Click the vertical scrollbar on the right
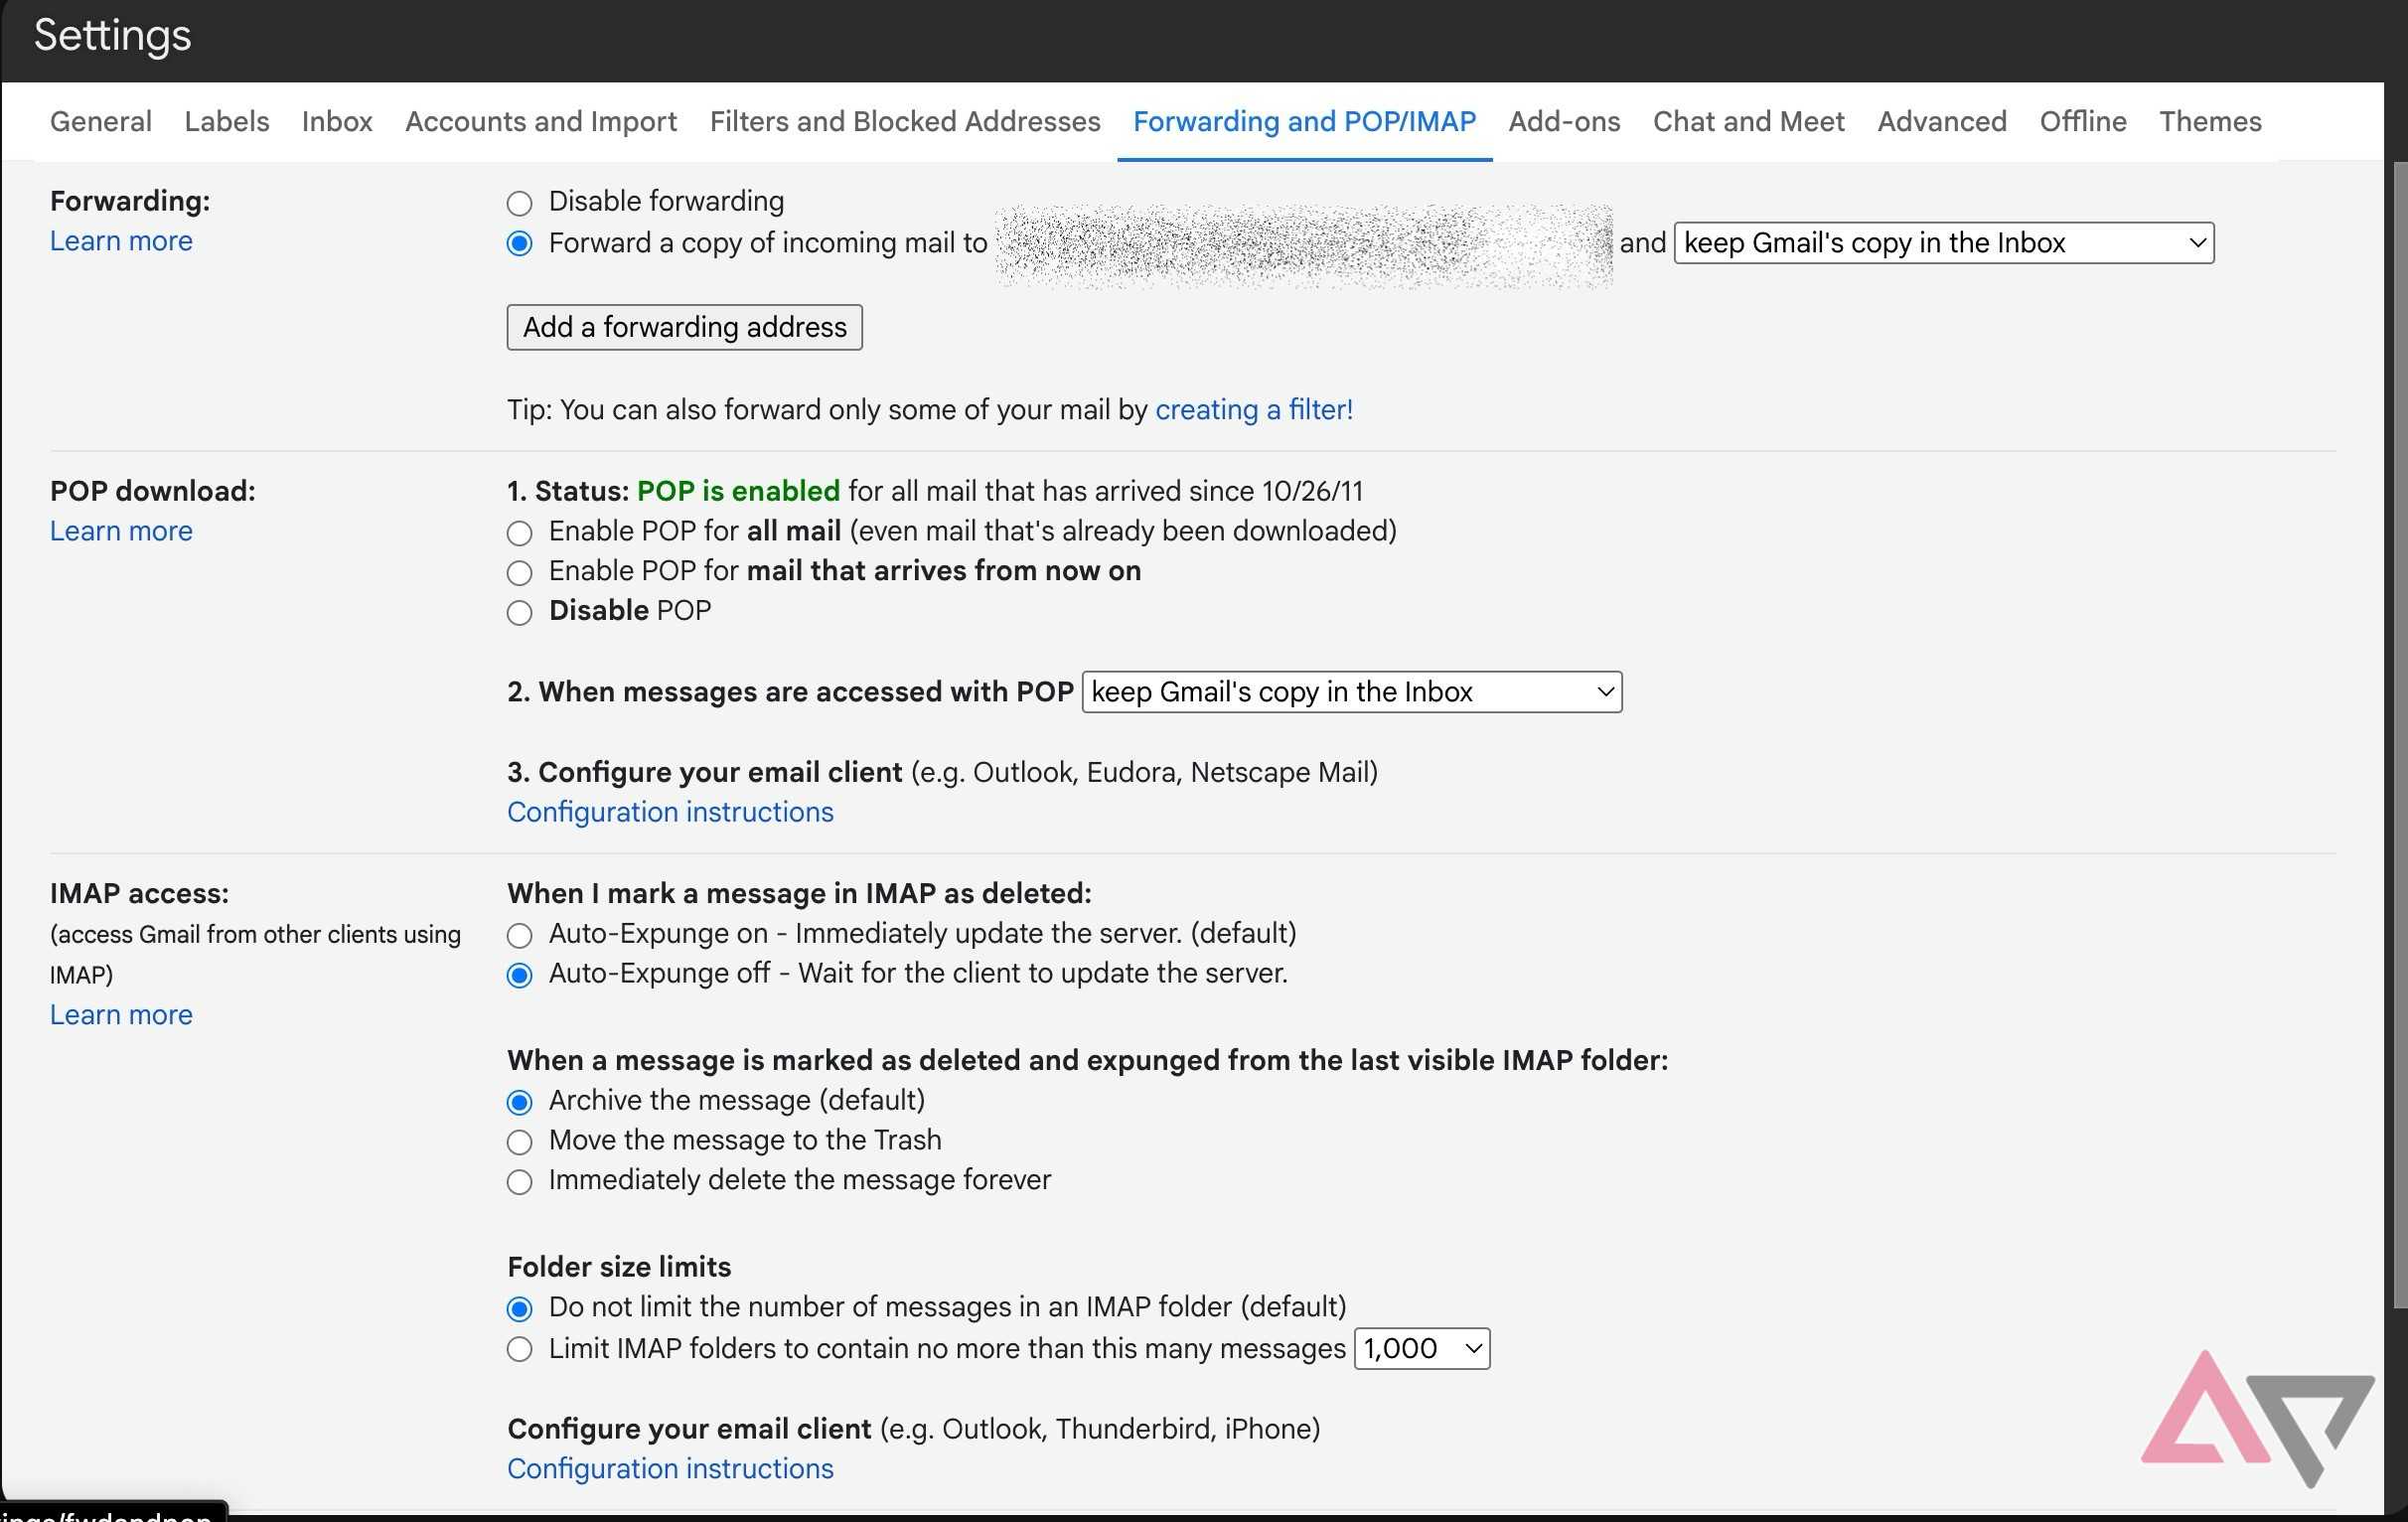The width and height of the screenshot is (2408, 1522). [2400, 735]
